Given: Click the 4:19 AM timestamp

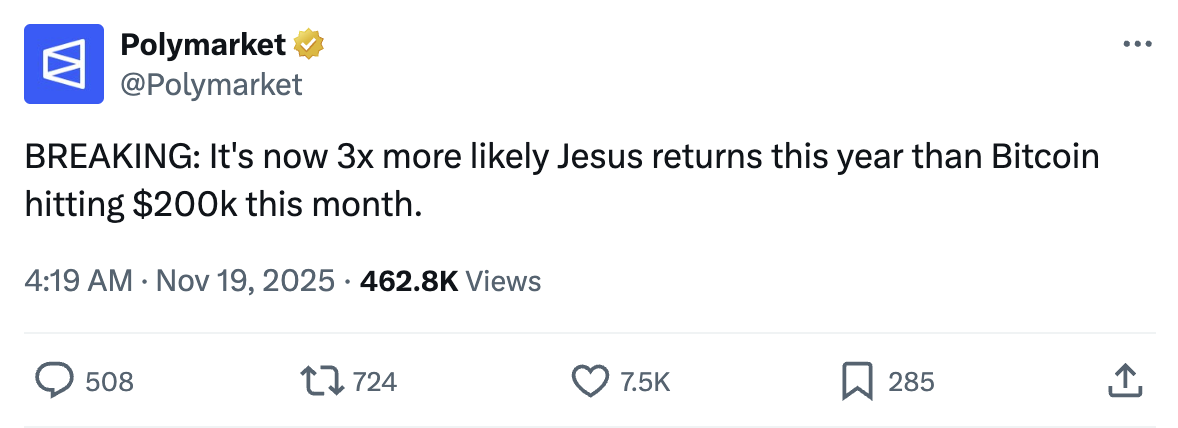Looking at the screenshot, I should click(78, 281).
